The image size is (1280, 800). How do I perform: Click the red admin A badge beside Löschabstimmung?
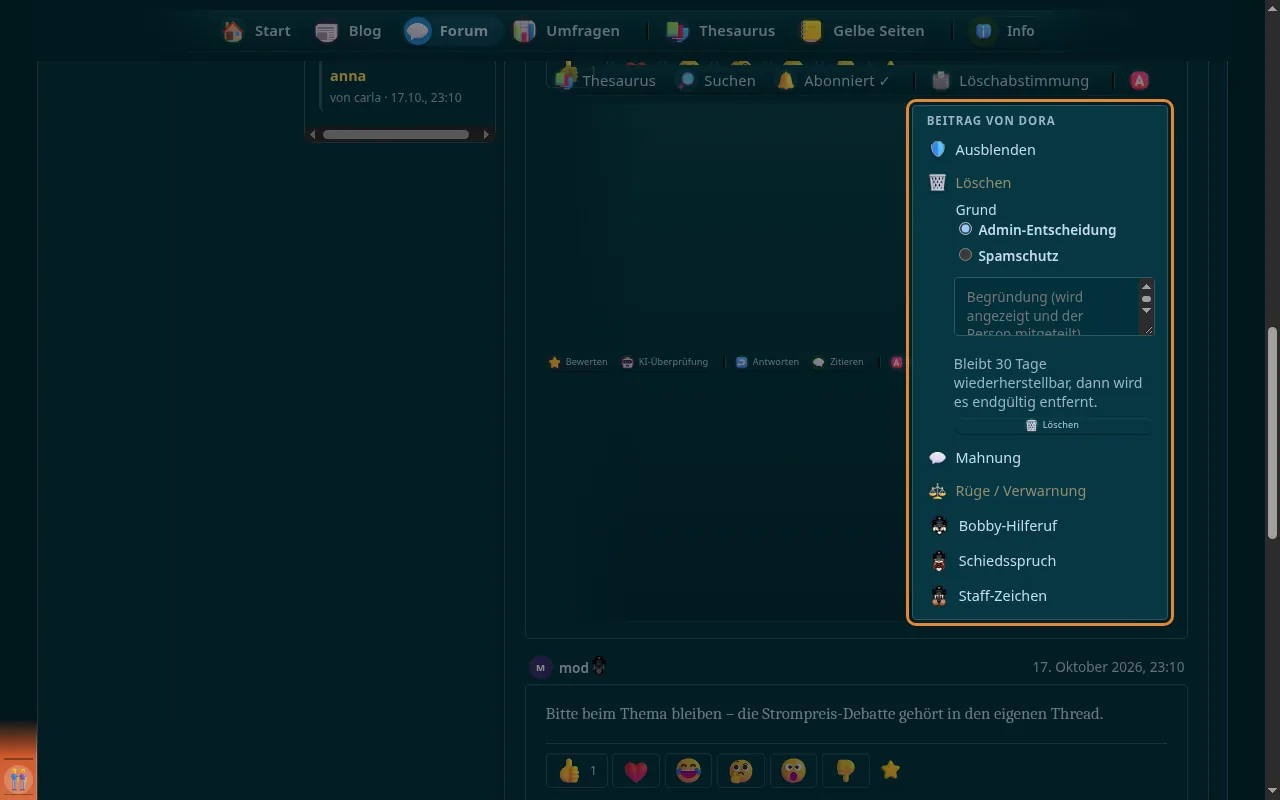(1139, 81)
